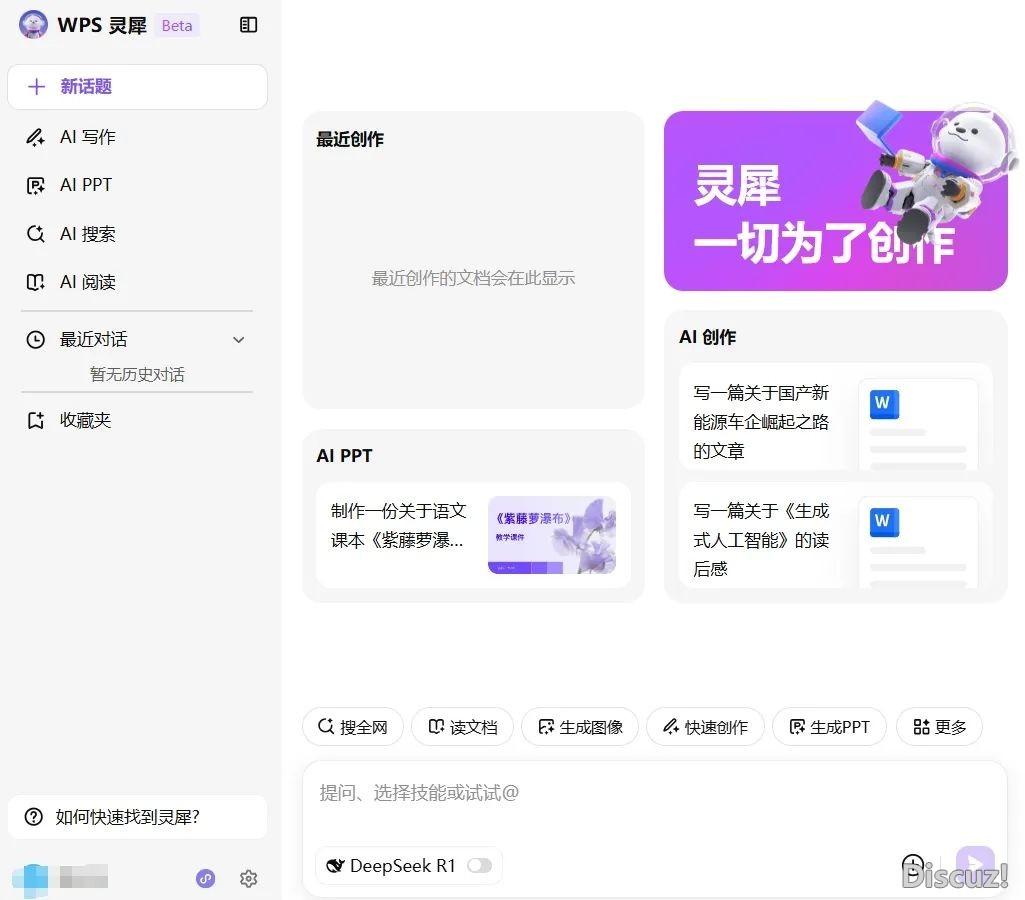Click the circular icon beside the send button

[x=913, y=865]
